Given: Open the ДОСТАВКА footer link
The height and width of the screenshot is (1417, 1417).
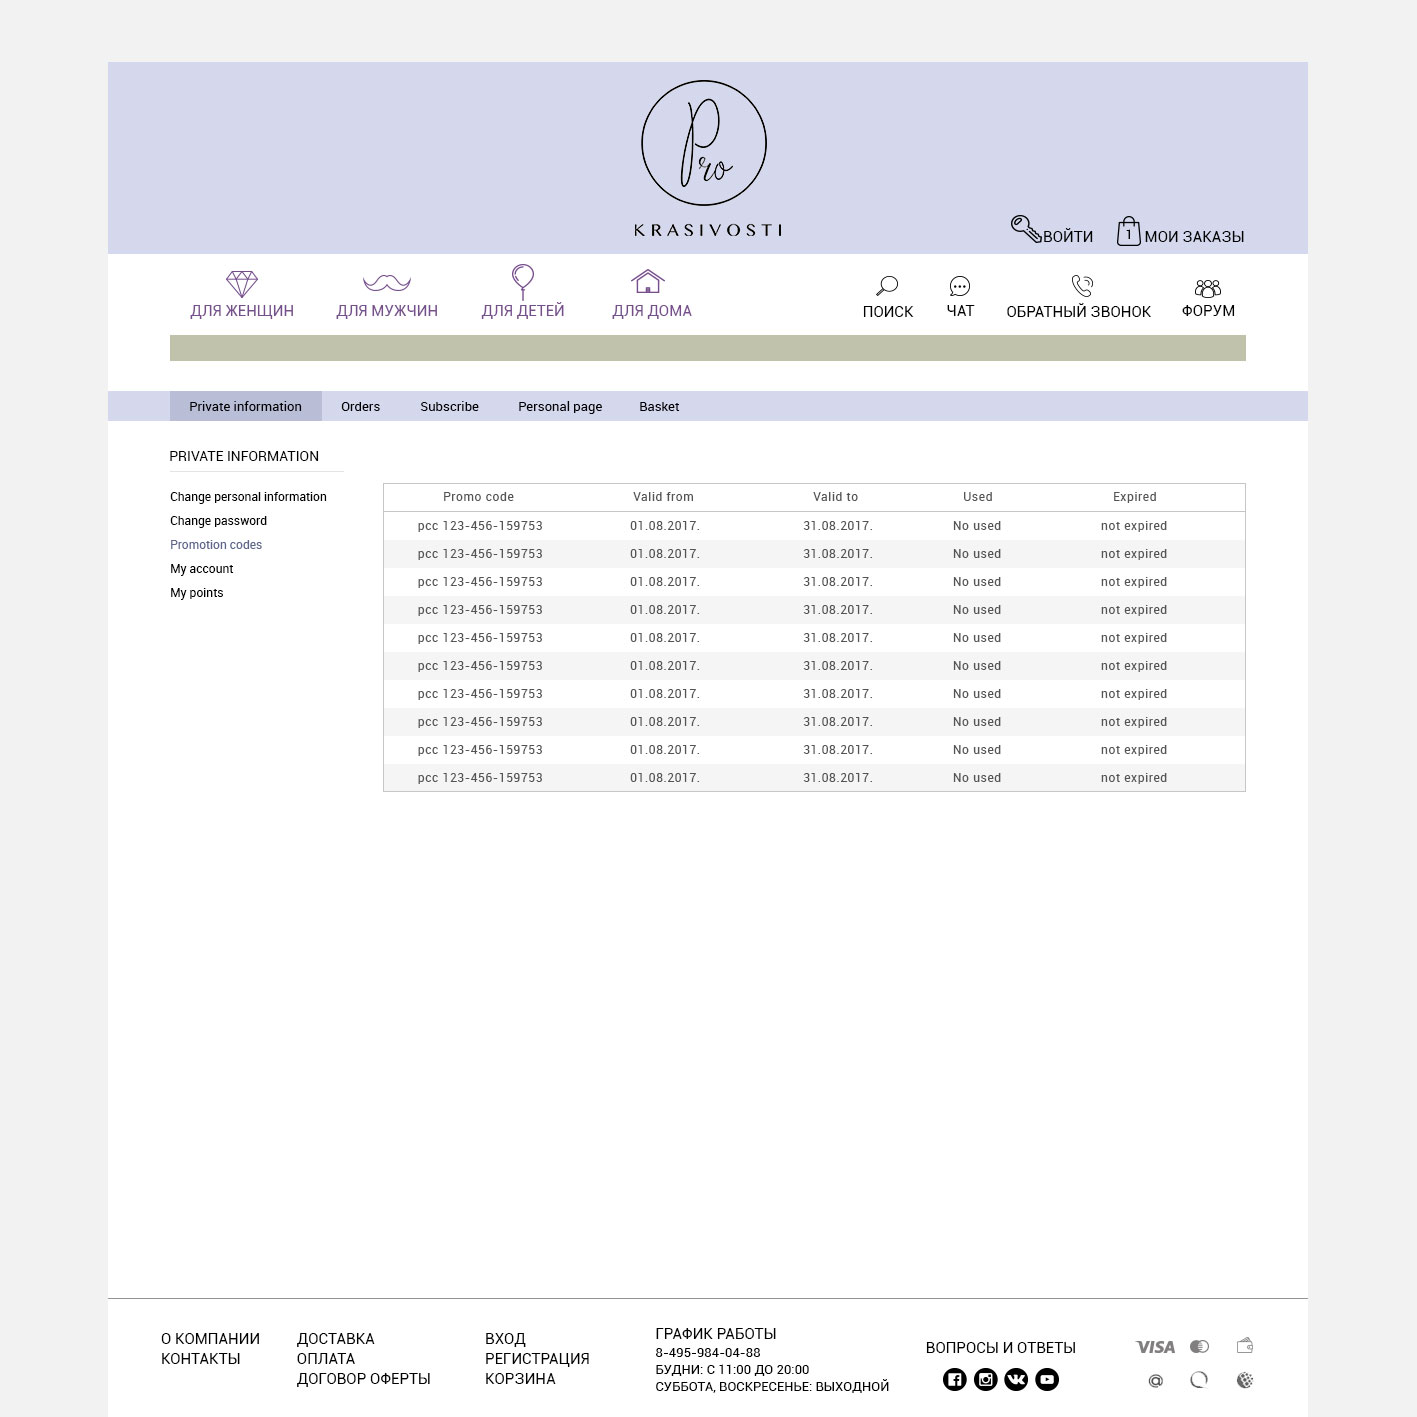Looking at the screenshot, I should (335, 1339).
